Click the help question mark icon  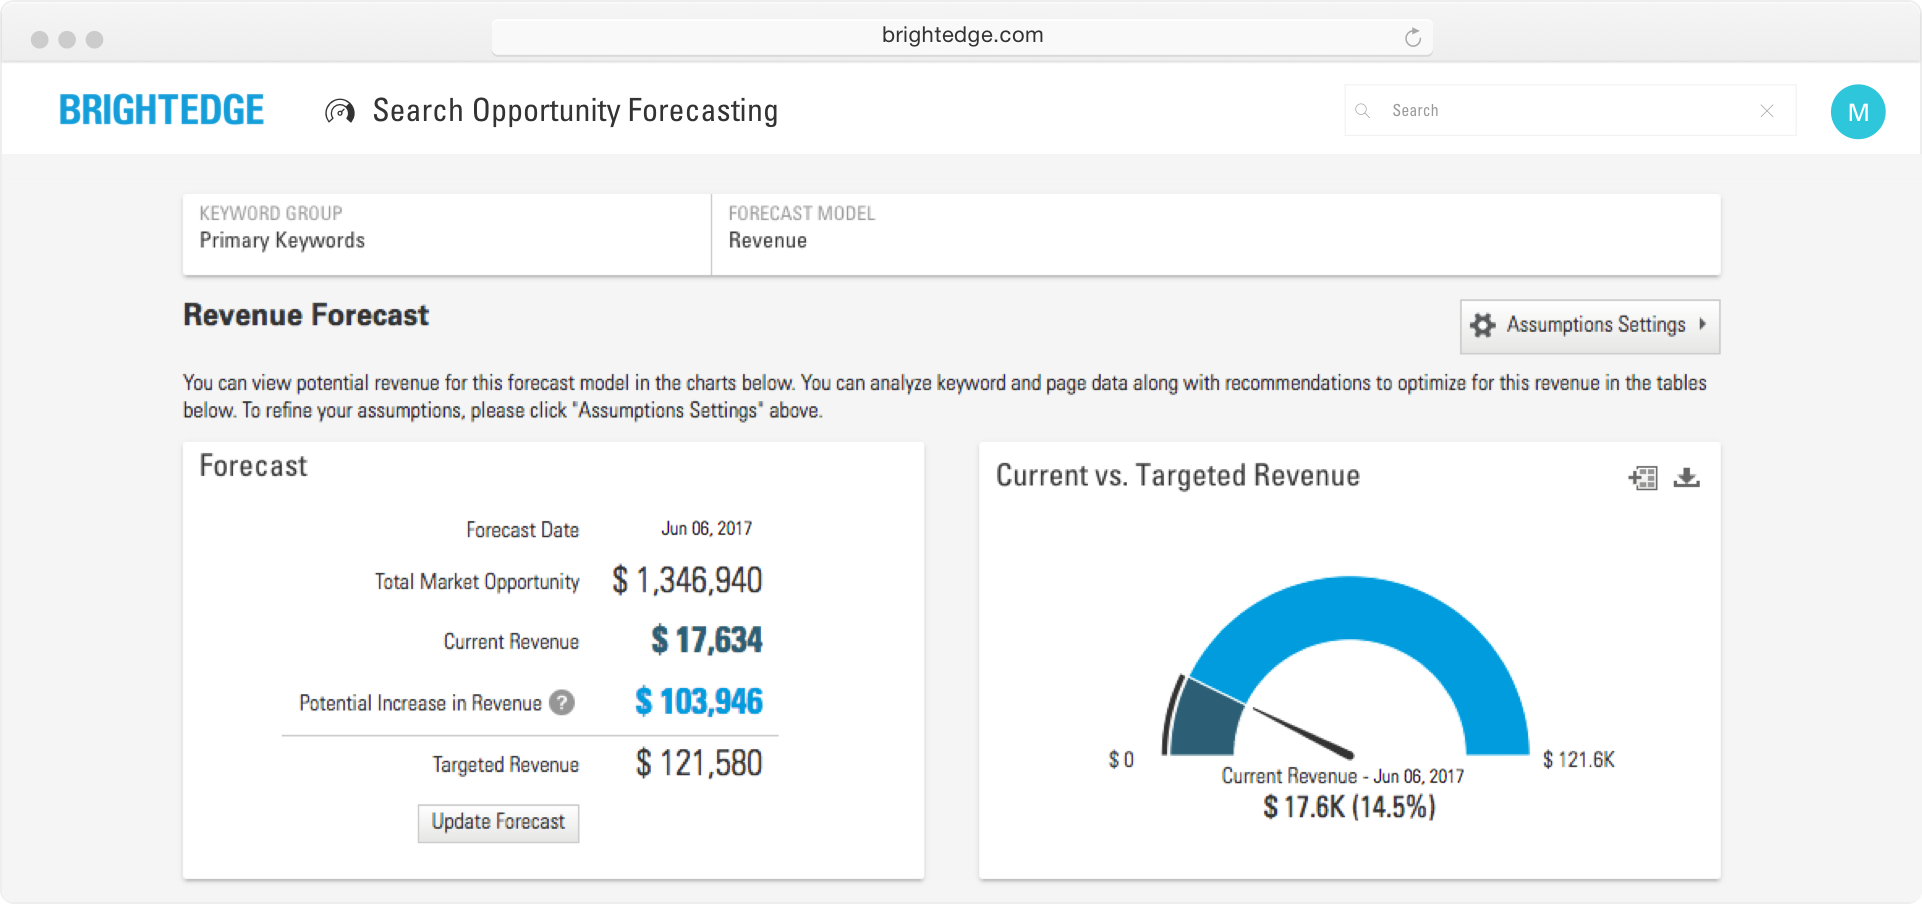point(563,703)
